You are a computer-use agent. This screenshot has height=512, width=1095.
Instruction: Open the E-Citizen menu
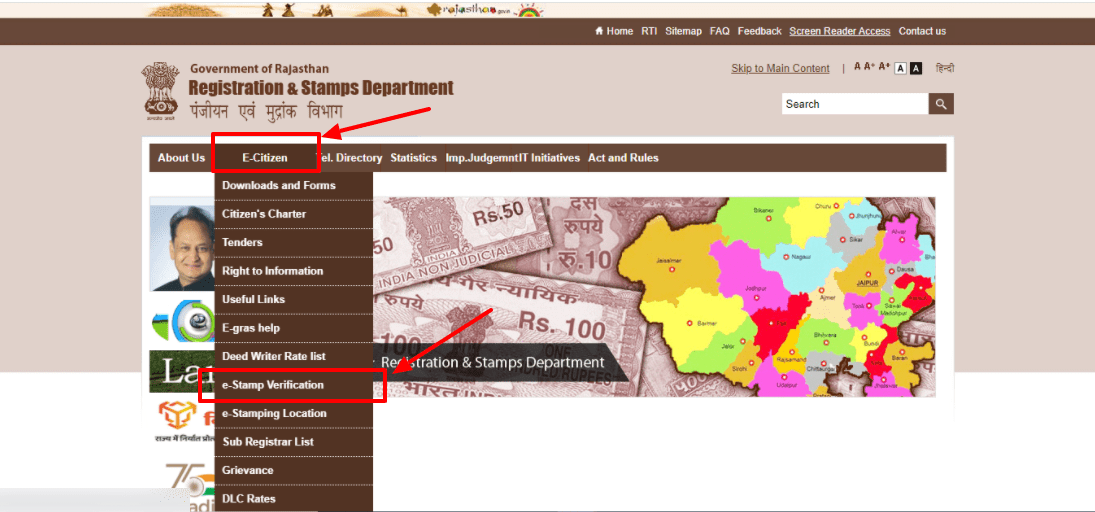click(265, 158)
